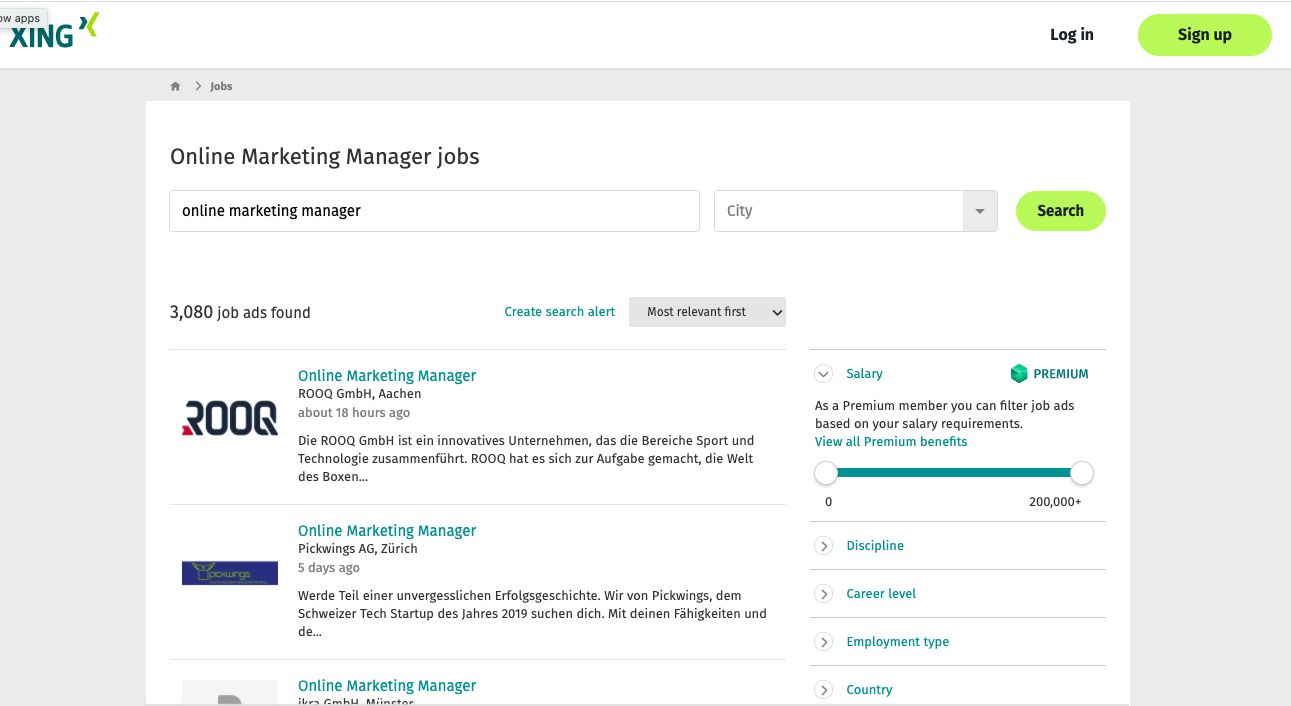
Task: Click the Pickwings AG, Zürich text
Action: pyautogui.click(x=358, y=549)
